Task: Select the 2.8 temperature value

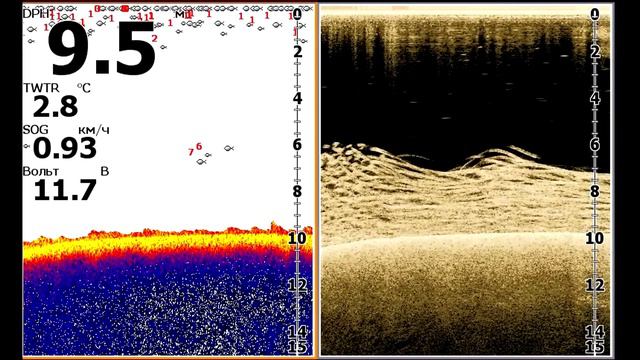Action: click(x=55, y=106)
